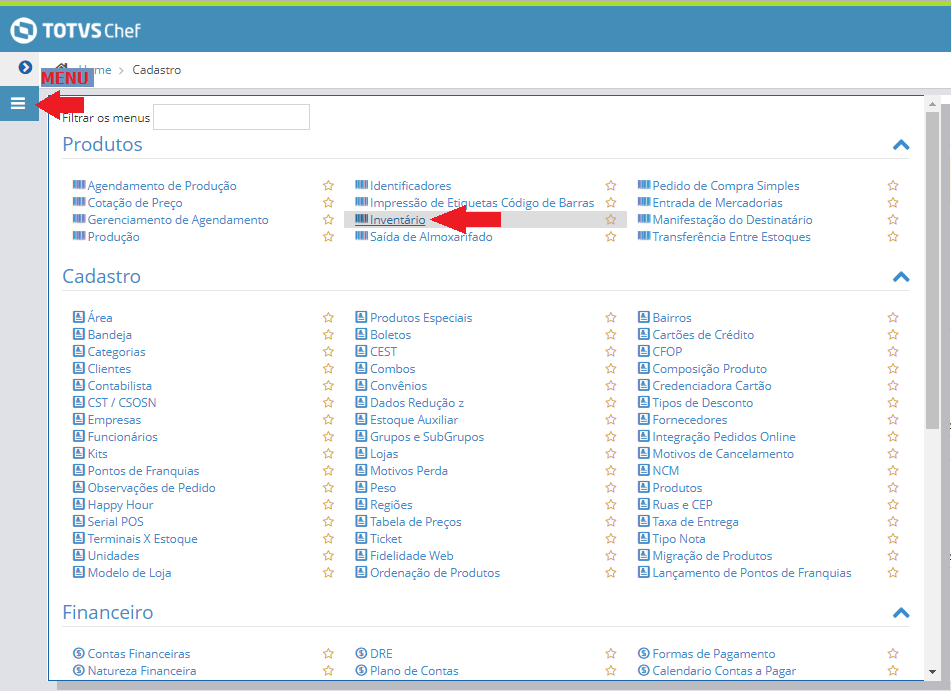This screenshot has height=691, width=951.
Task: Click the blue arrow expand sidebar icon
Action: point(25,67)
